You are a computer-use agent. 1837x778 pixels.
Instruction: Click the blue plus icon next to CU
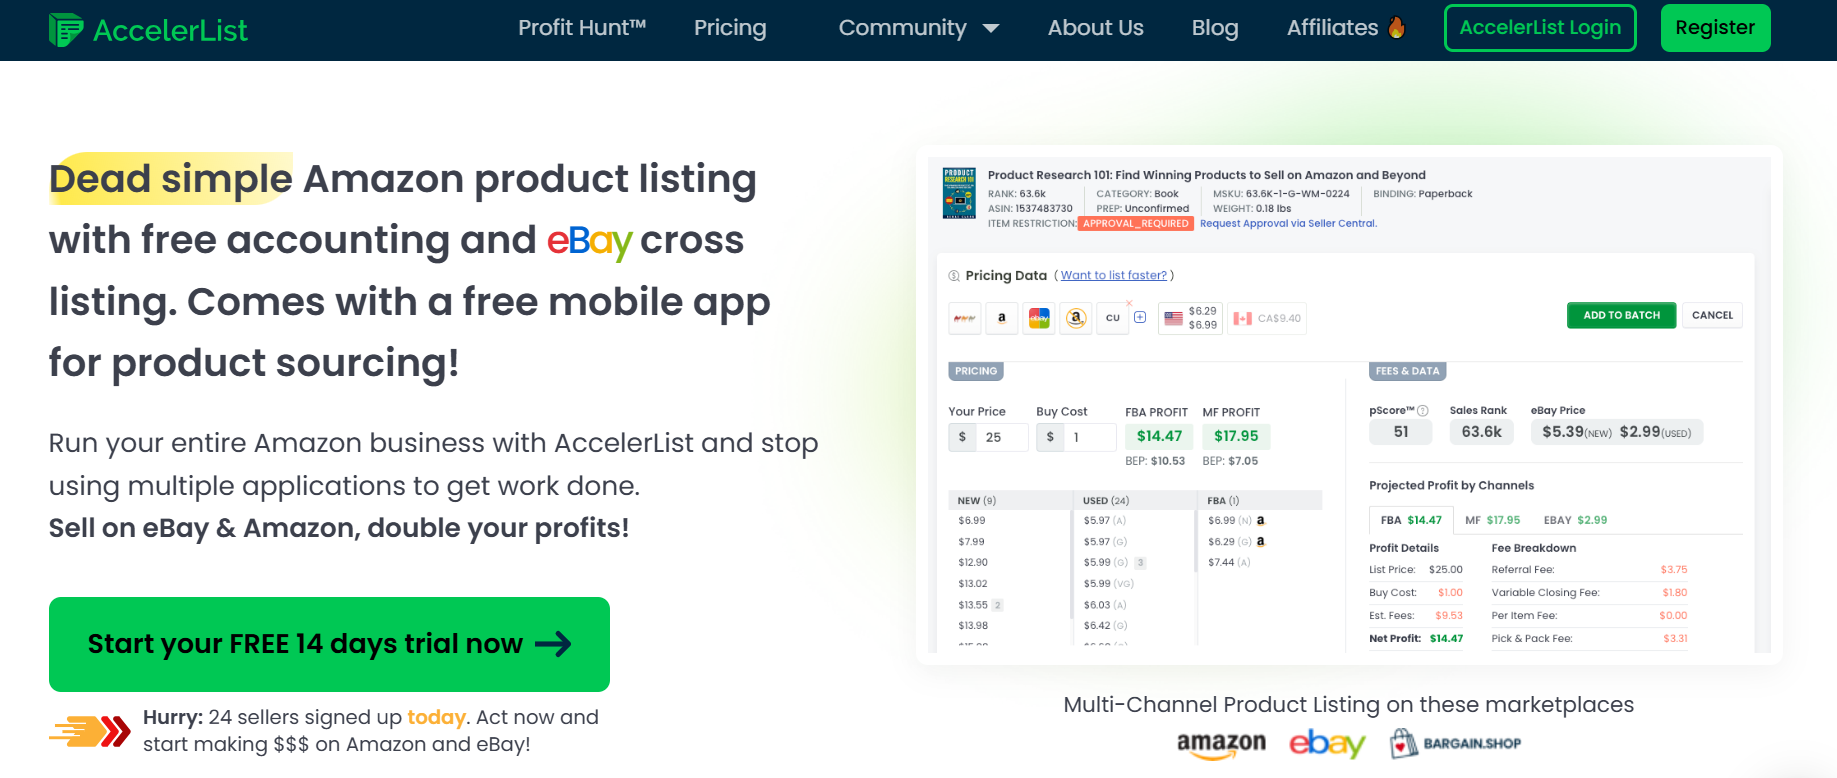coord(1139,317)
